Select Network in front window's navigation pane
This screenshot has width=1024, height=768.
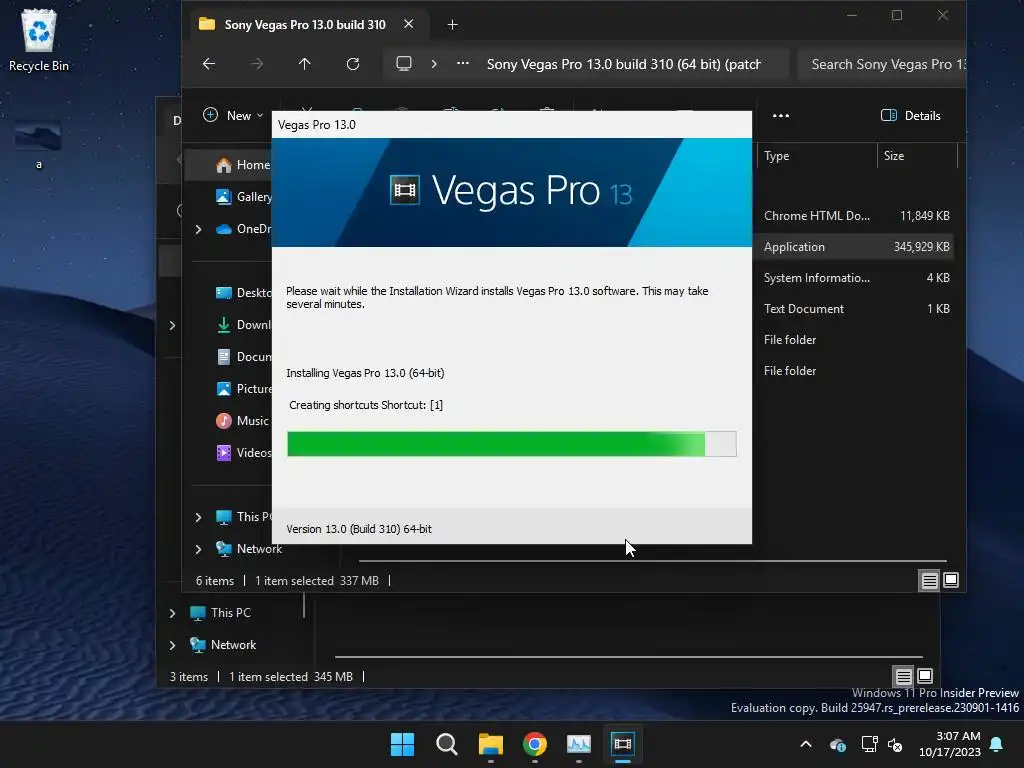tap(249, 549)
